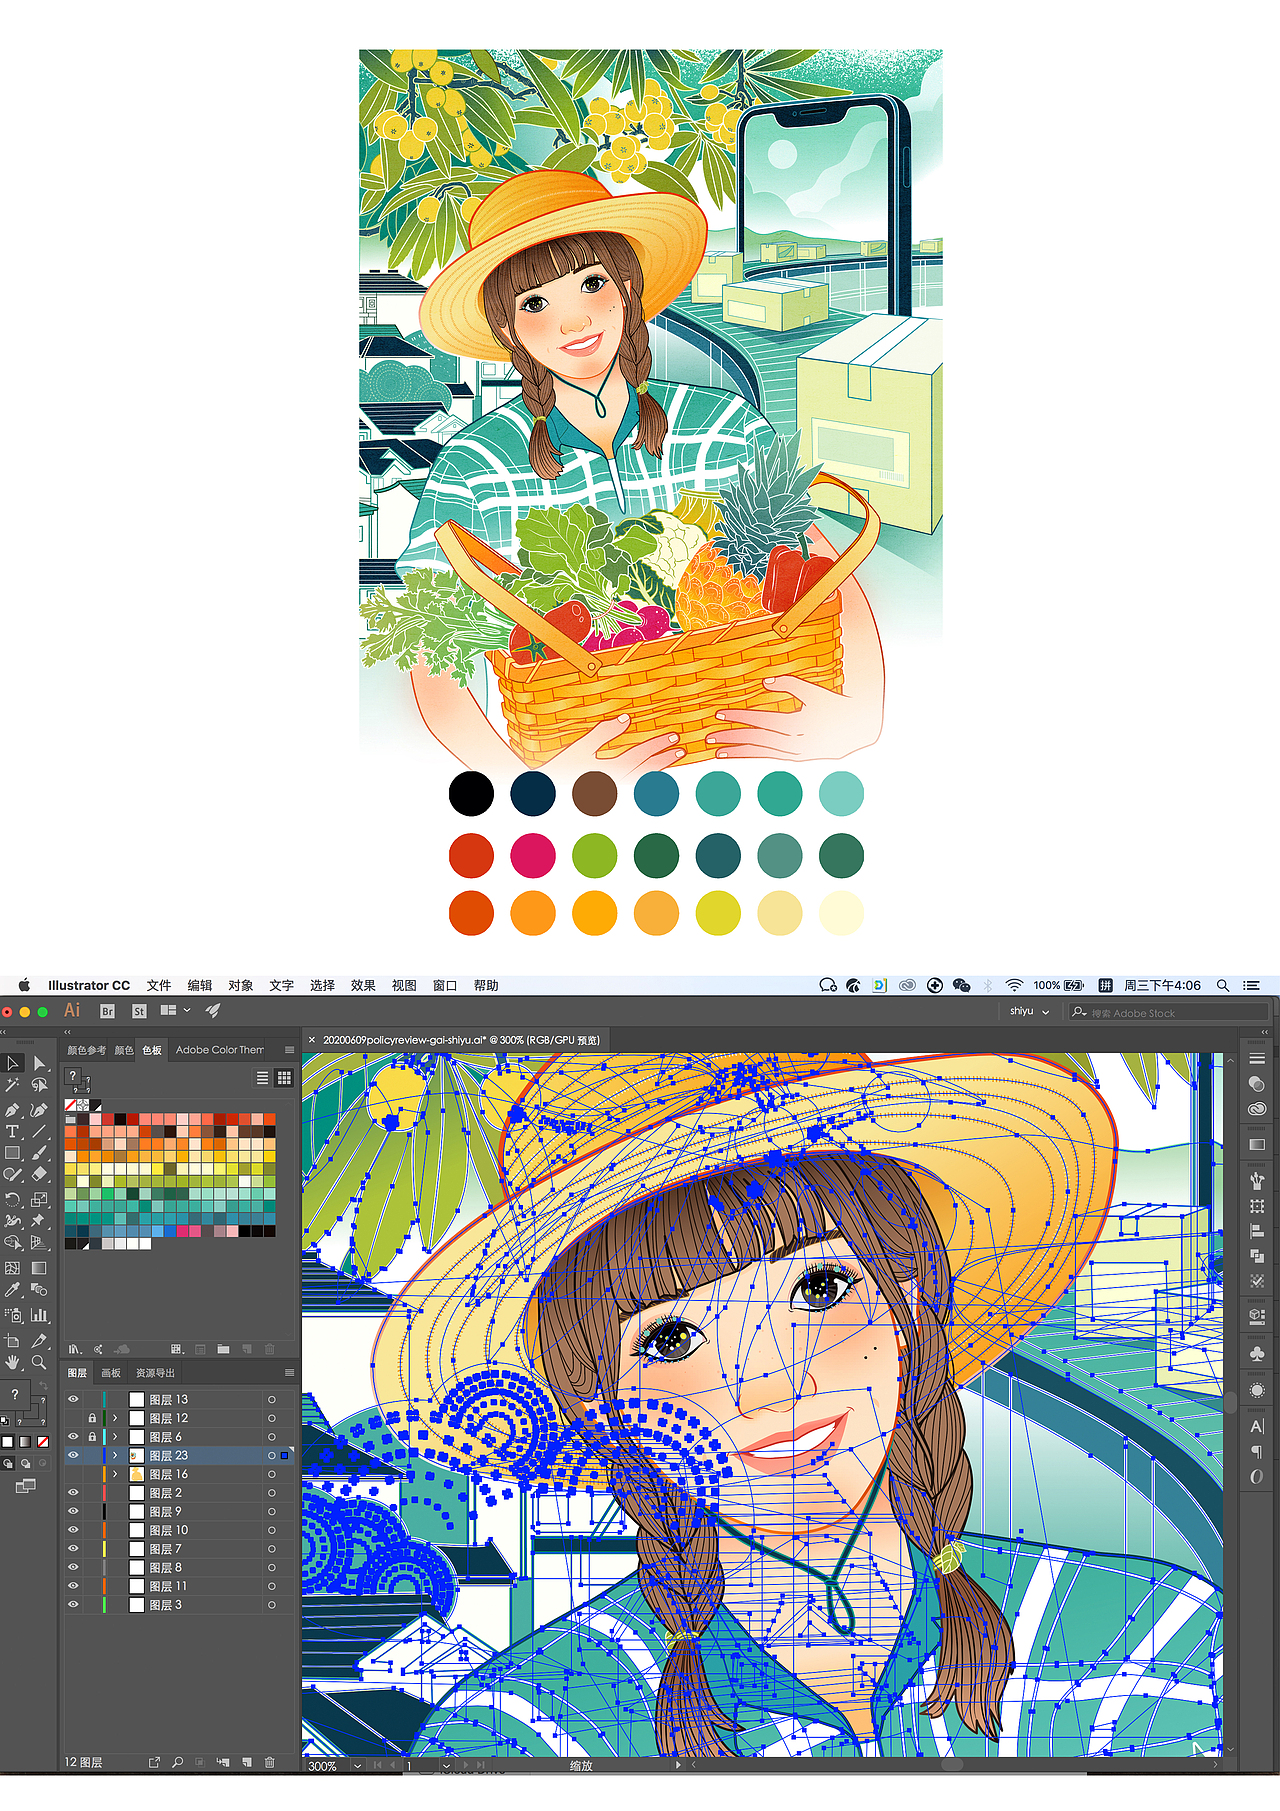Select the Selection tool (black arrow)
1280x1811 pixels.
click(13, 1063)
